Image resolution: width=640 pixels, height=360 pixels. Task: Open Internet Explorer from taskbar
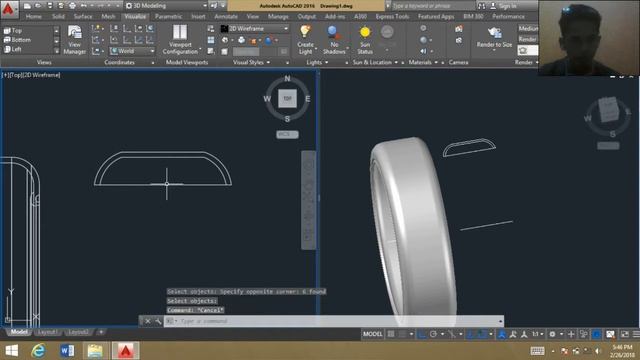click(38, 351)
